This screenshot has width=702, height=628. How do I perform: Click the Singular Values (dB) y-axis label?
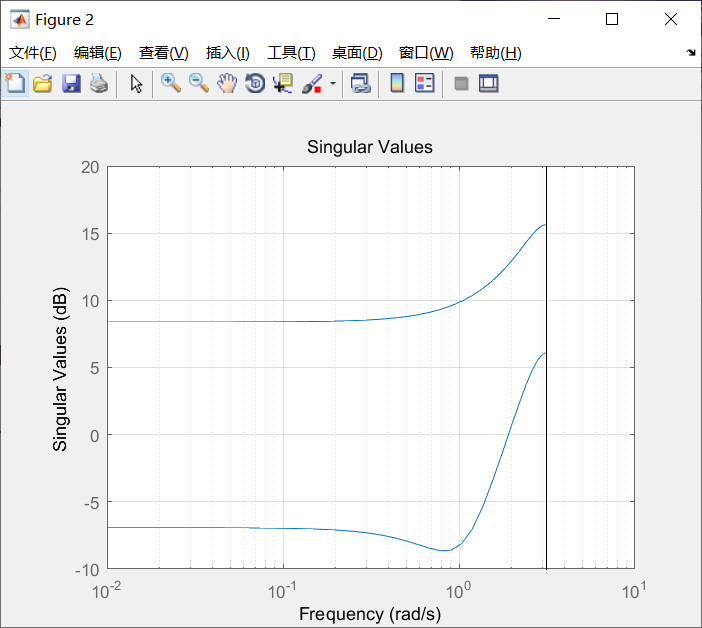60,369
